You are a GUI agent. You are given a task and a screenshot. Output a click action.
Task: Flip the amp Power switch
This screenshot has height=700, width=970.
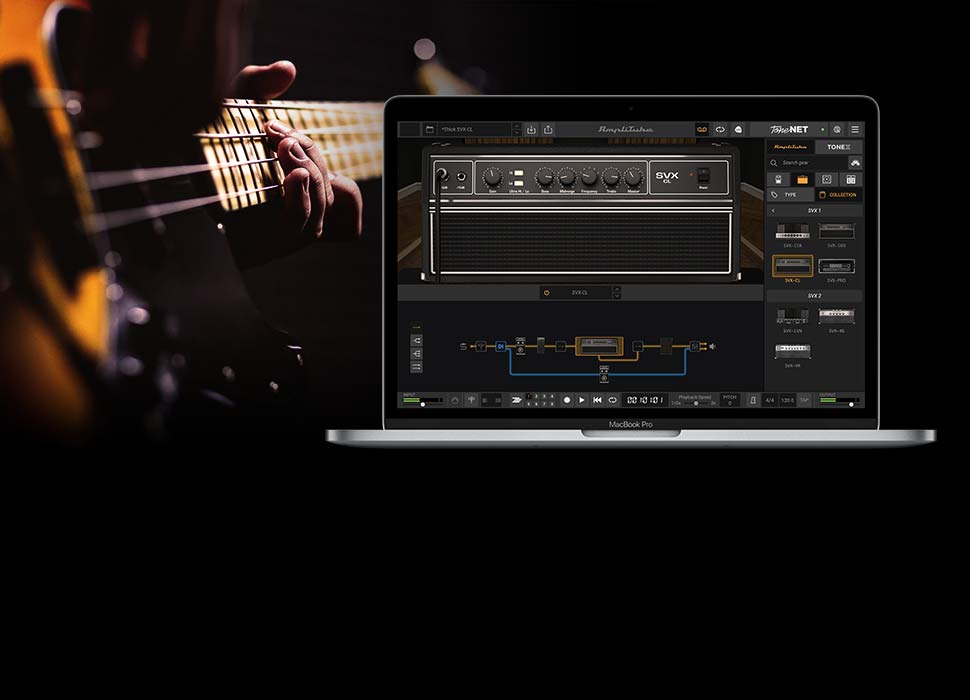(x=703, y=175)
